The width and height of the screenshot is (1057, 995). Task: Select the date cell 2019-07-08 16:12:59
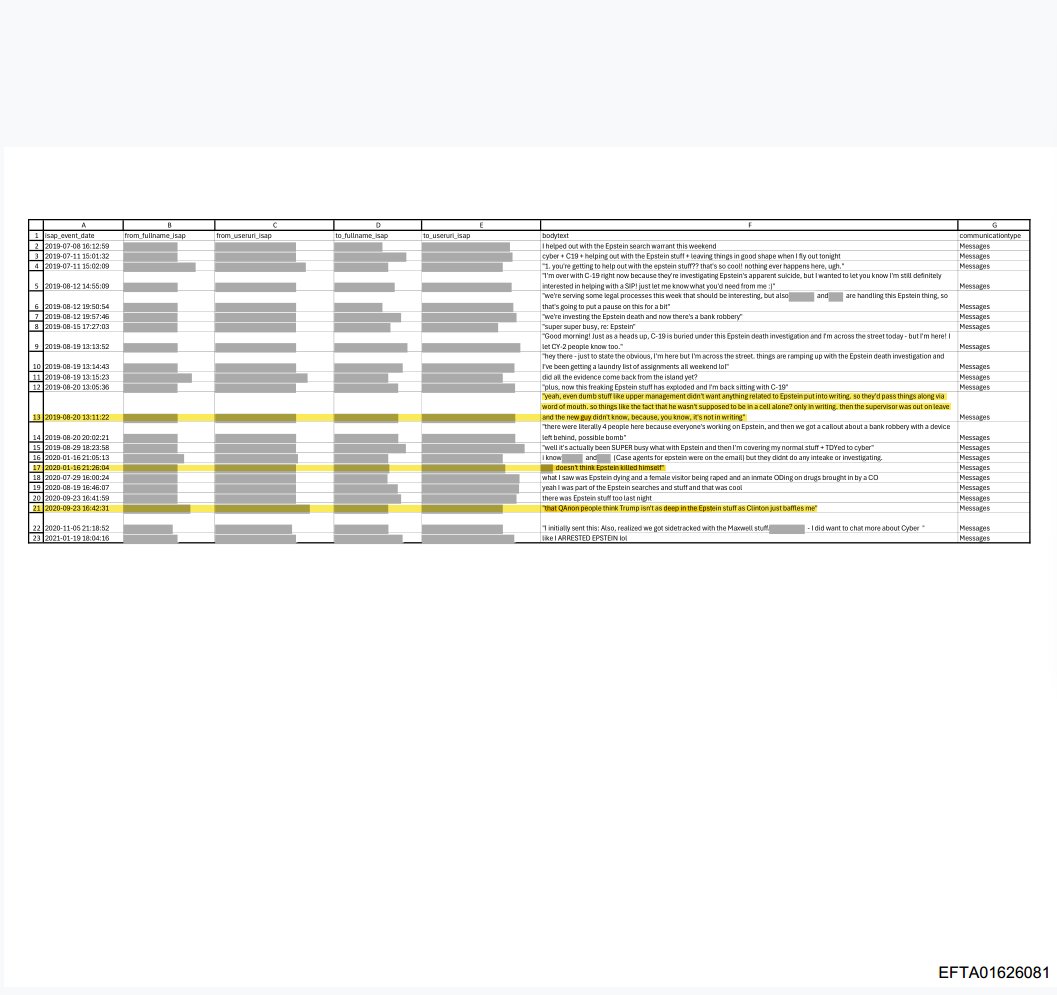tap(84, 246)
